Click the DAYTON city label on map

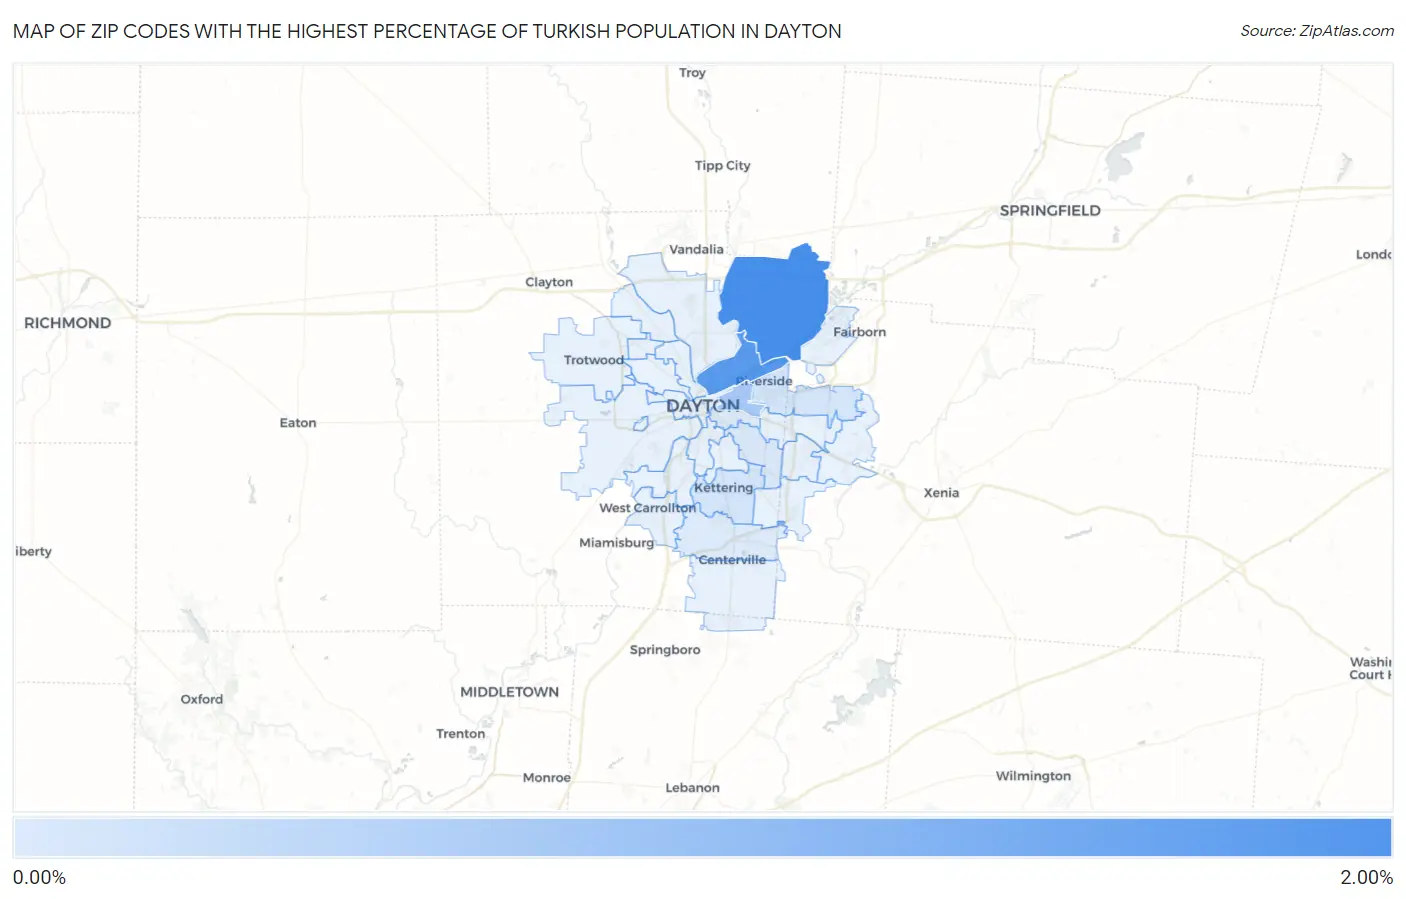pos(703,406)
